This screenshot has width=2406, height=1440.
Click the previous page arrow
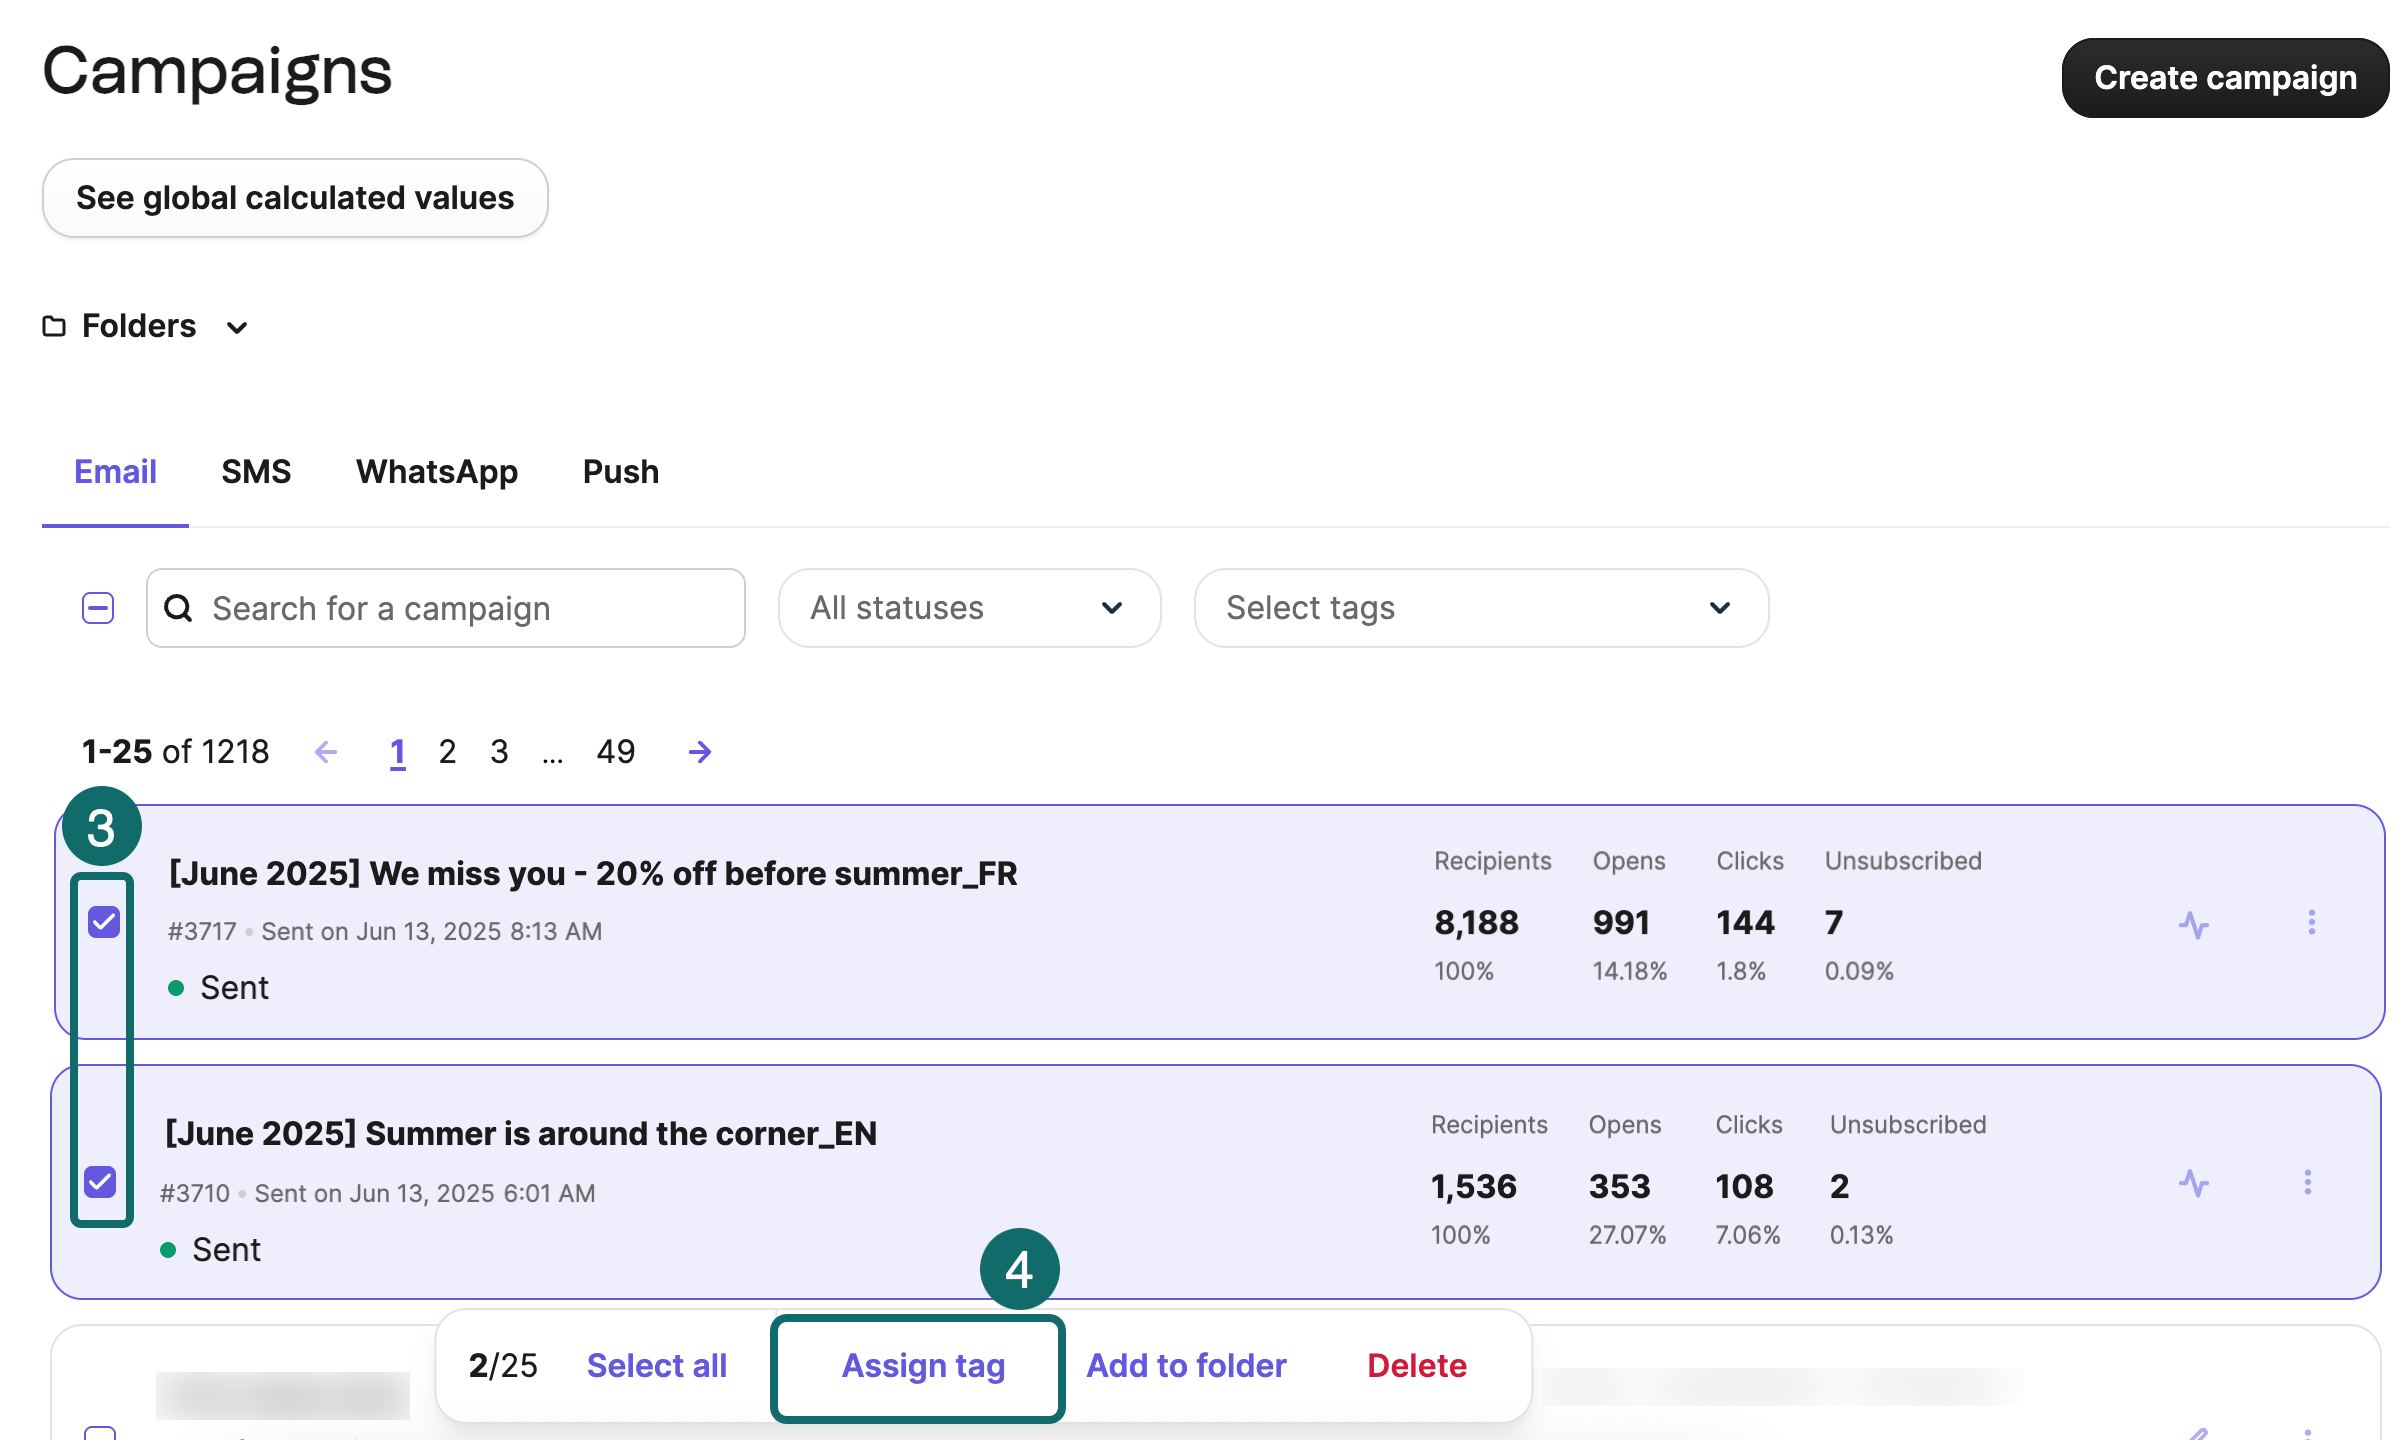(x=325, y=751)
